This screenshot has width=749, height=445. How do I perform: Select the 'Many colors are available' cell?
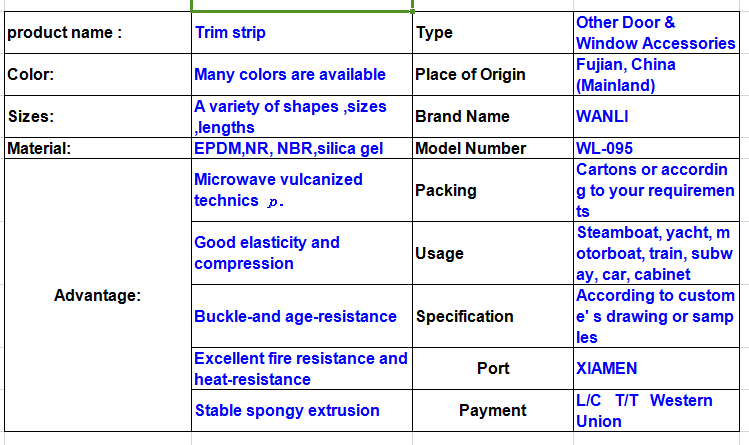pos(302,74)
